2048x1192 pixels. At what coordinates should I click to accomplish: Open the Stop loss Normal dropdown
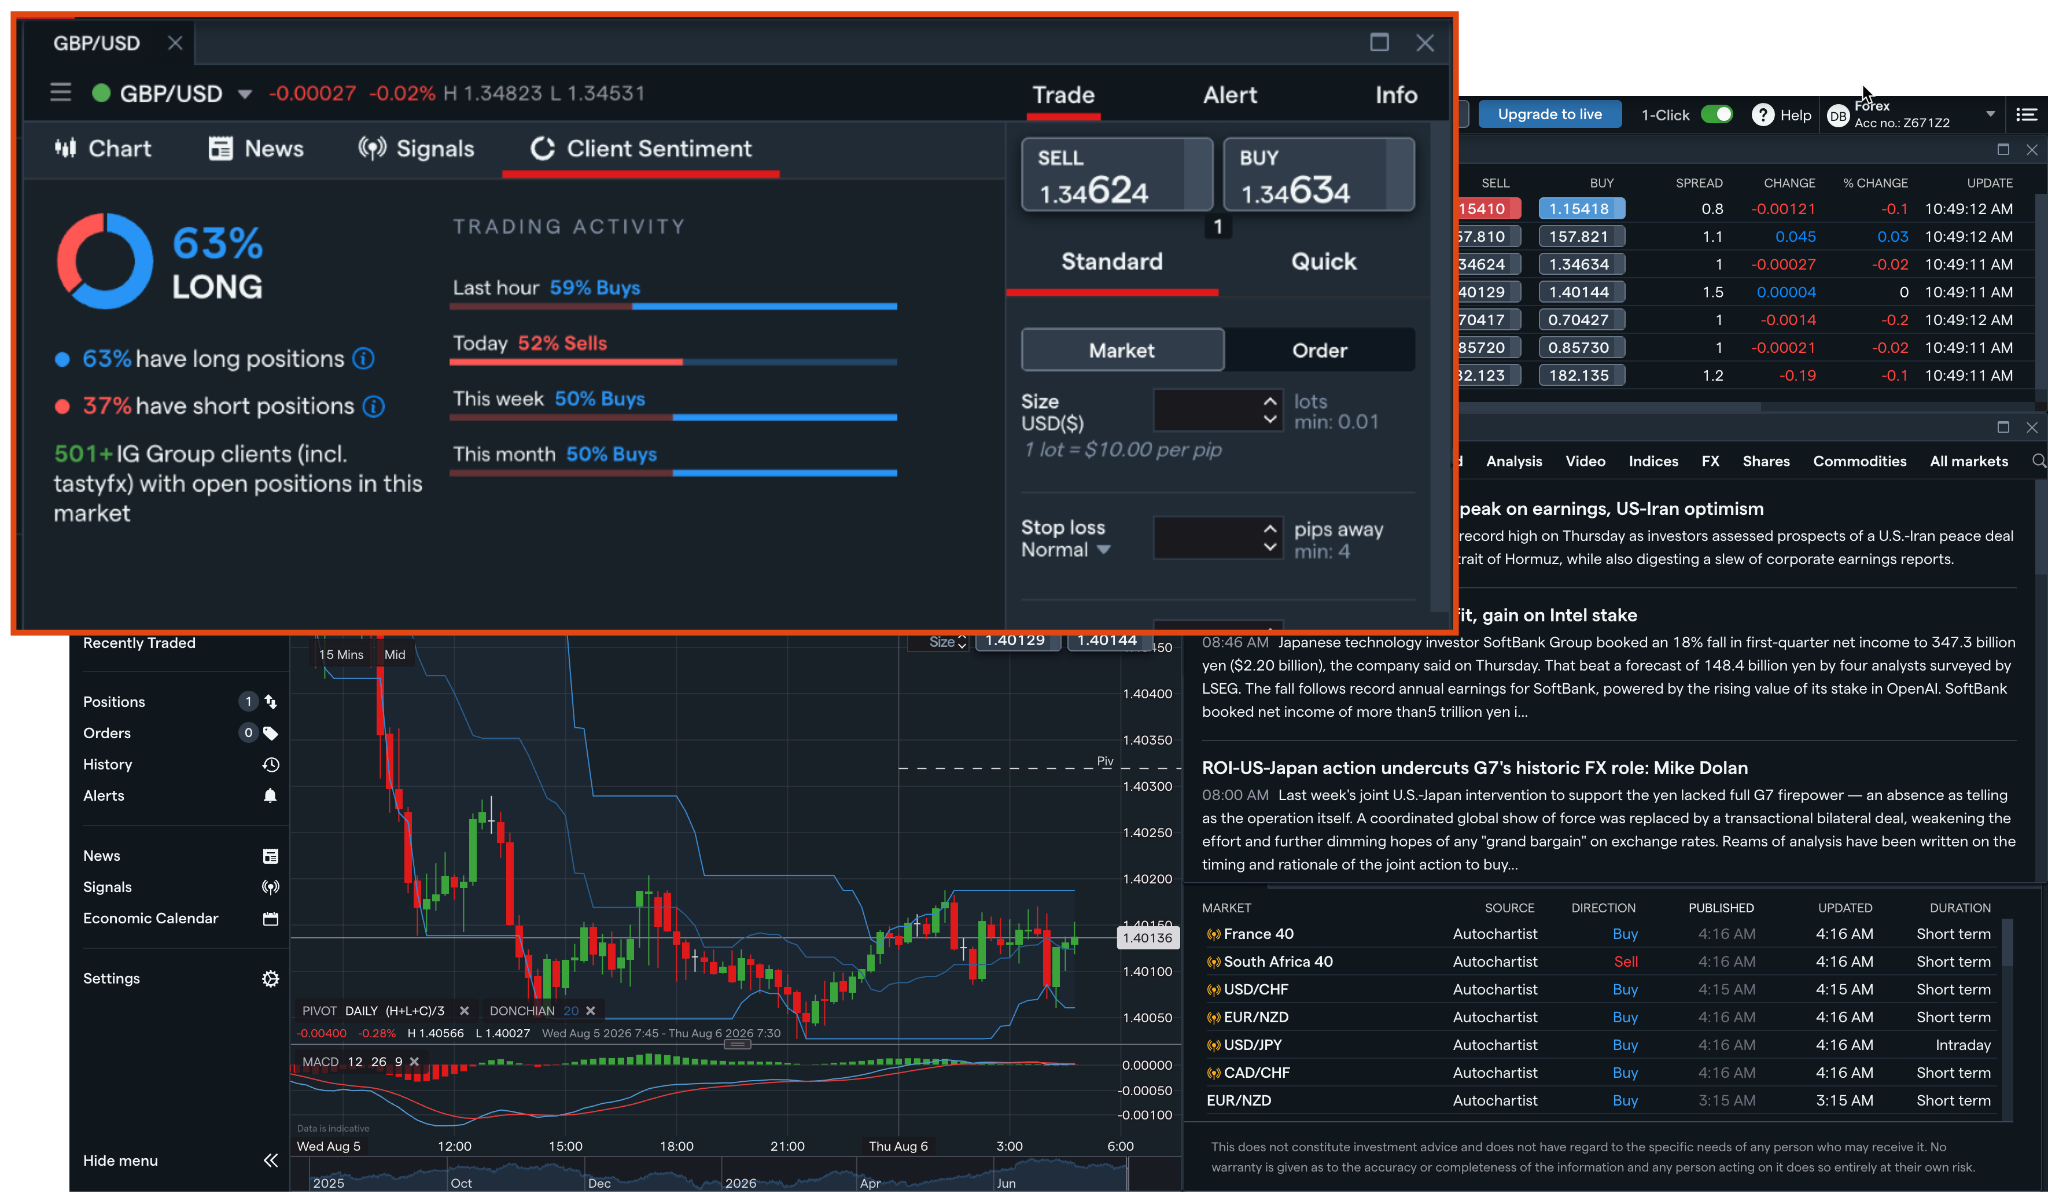click(1066, 550)
